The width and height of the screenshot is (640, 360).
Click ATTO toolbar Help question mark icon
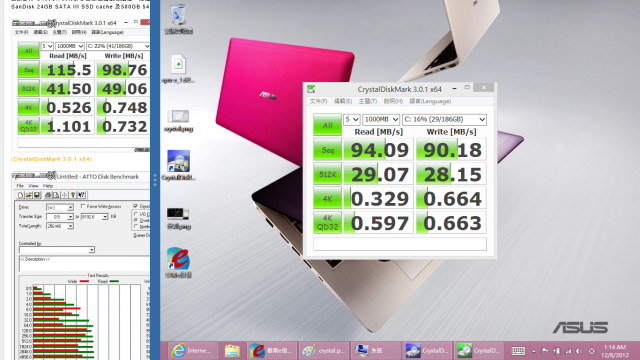tap(73, 195)
